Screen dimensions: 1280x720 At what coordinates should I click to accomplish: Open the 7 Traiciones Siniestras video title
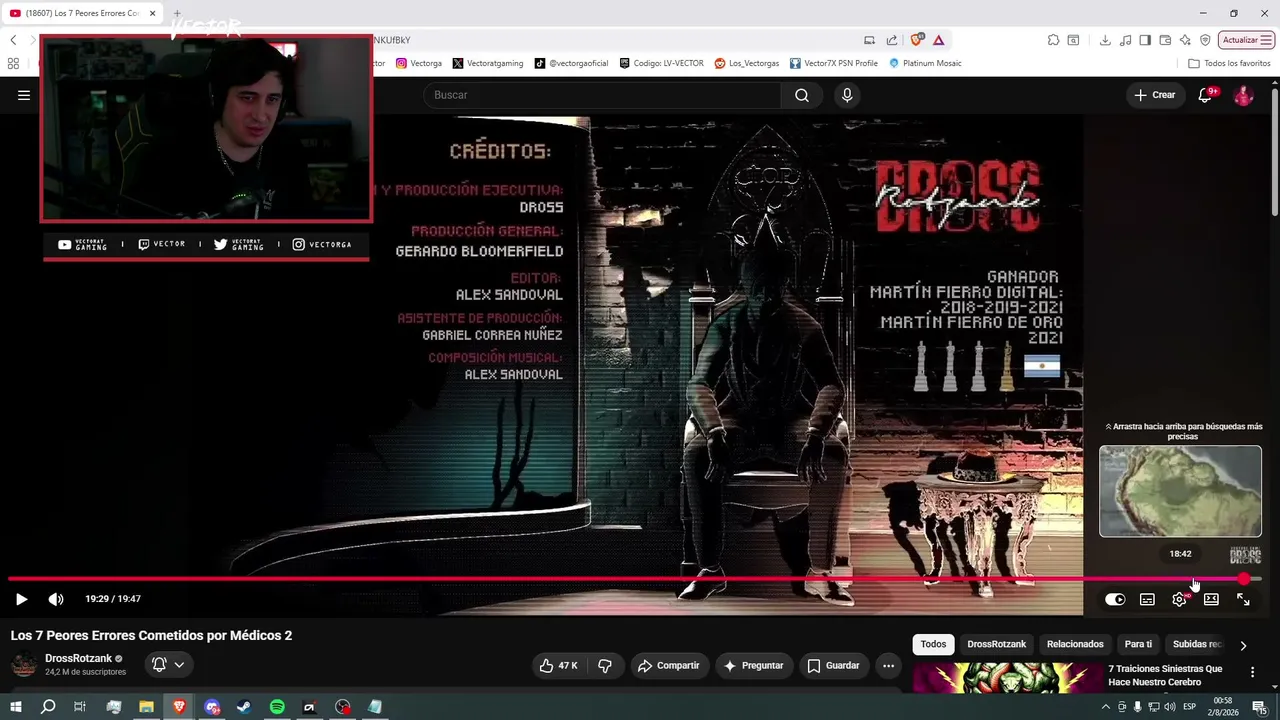coord(1165,675)
